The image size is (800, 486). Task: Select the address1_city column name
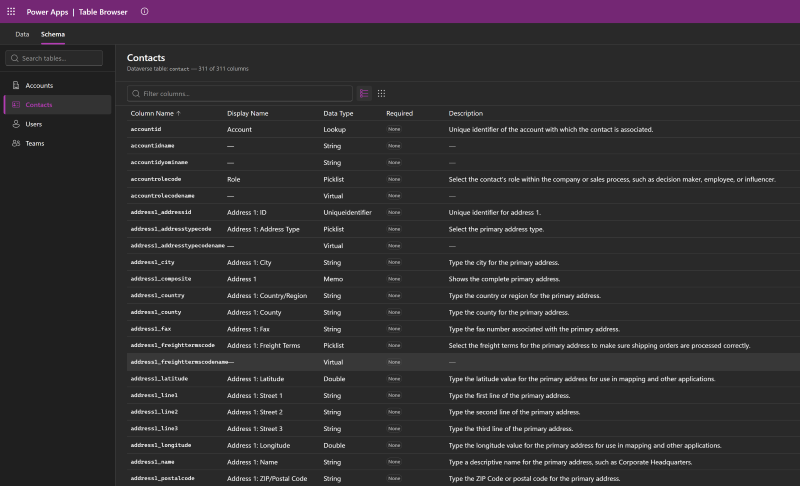pyautogui.click(x=152, y=262)
